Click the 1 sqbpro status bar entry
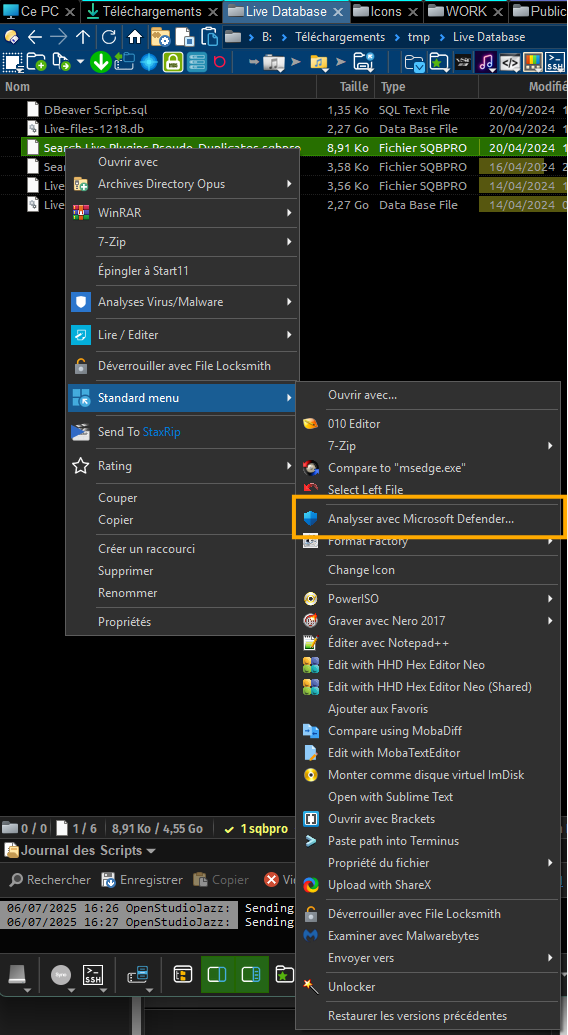568x1035 pixels. (x=256, y=828)
